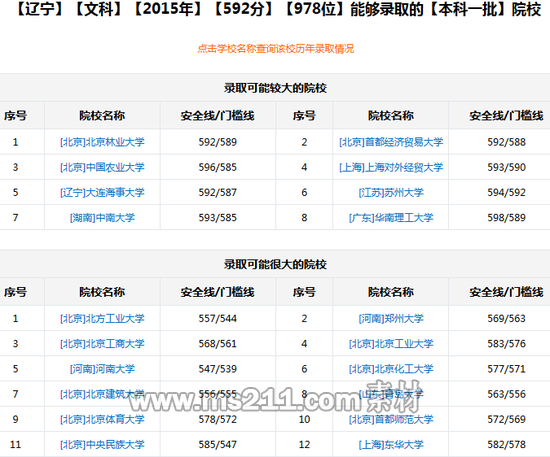Select the 569/563 score cell

point(506,318)
